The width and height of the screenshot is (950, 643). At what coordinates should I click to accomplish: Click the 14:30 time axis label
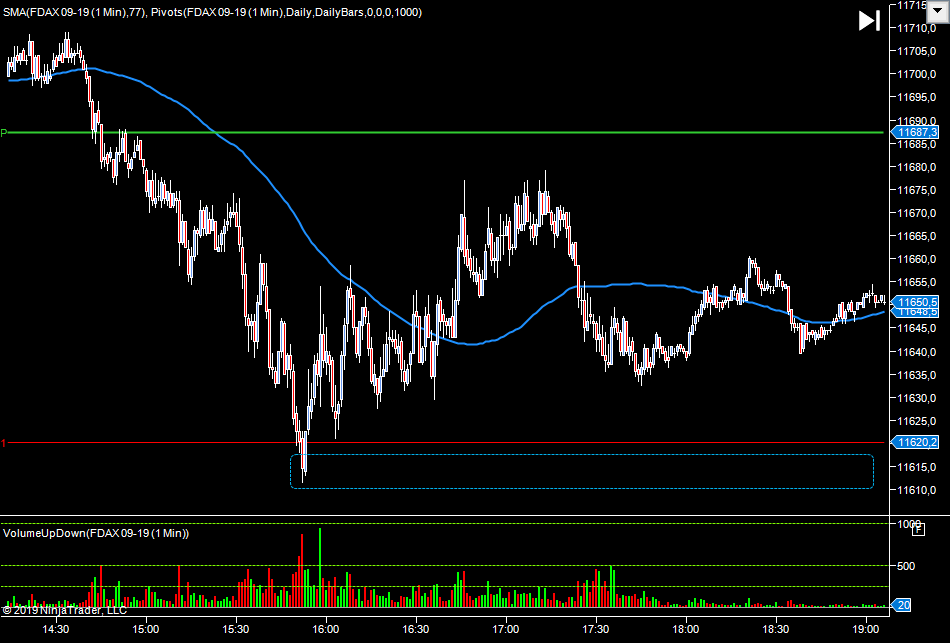tap(56, 629)
